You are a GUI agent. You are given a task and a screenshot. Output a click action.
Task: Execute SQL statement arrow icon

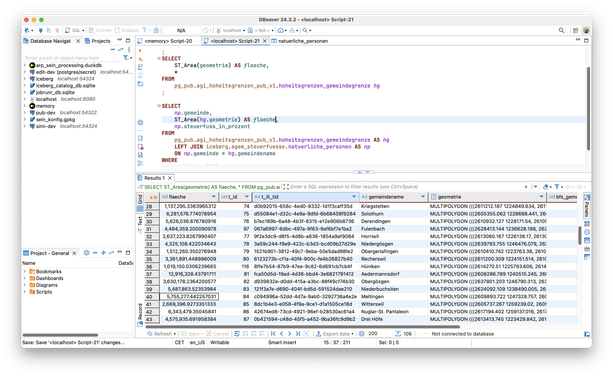(x=140, y=51)
